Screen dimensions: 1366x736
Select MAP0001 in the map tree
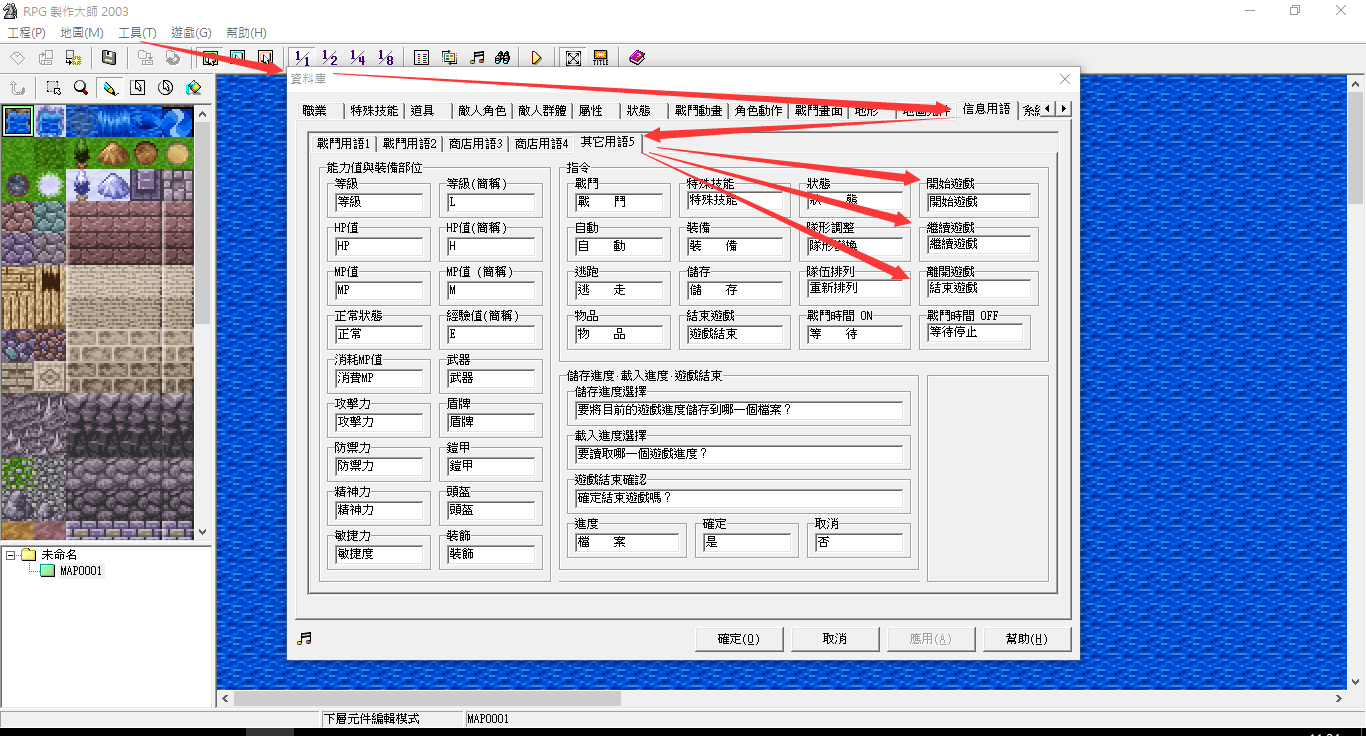point(81,571)
